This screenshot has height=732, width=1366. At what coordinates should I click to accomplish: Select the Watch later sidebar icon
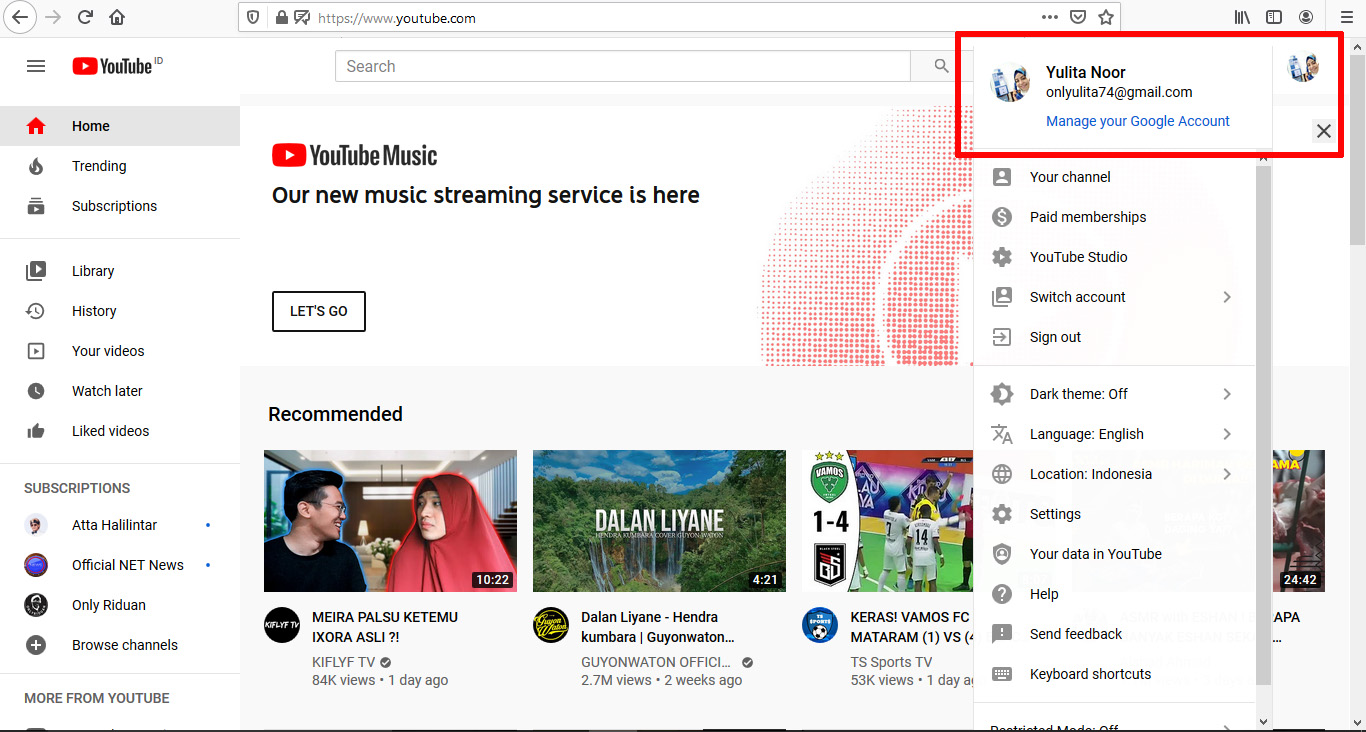click(x=36, y=390)
